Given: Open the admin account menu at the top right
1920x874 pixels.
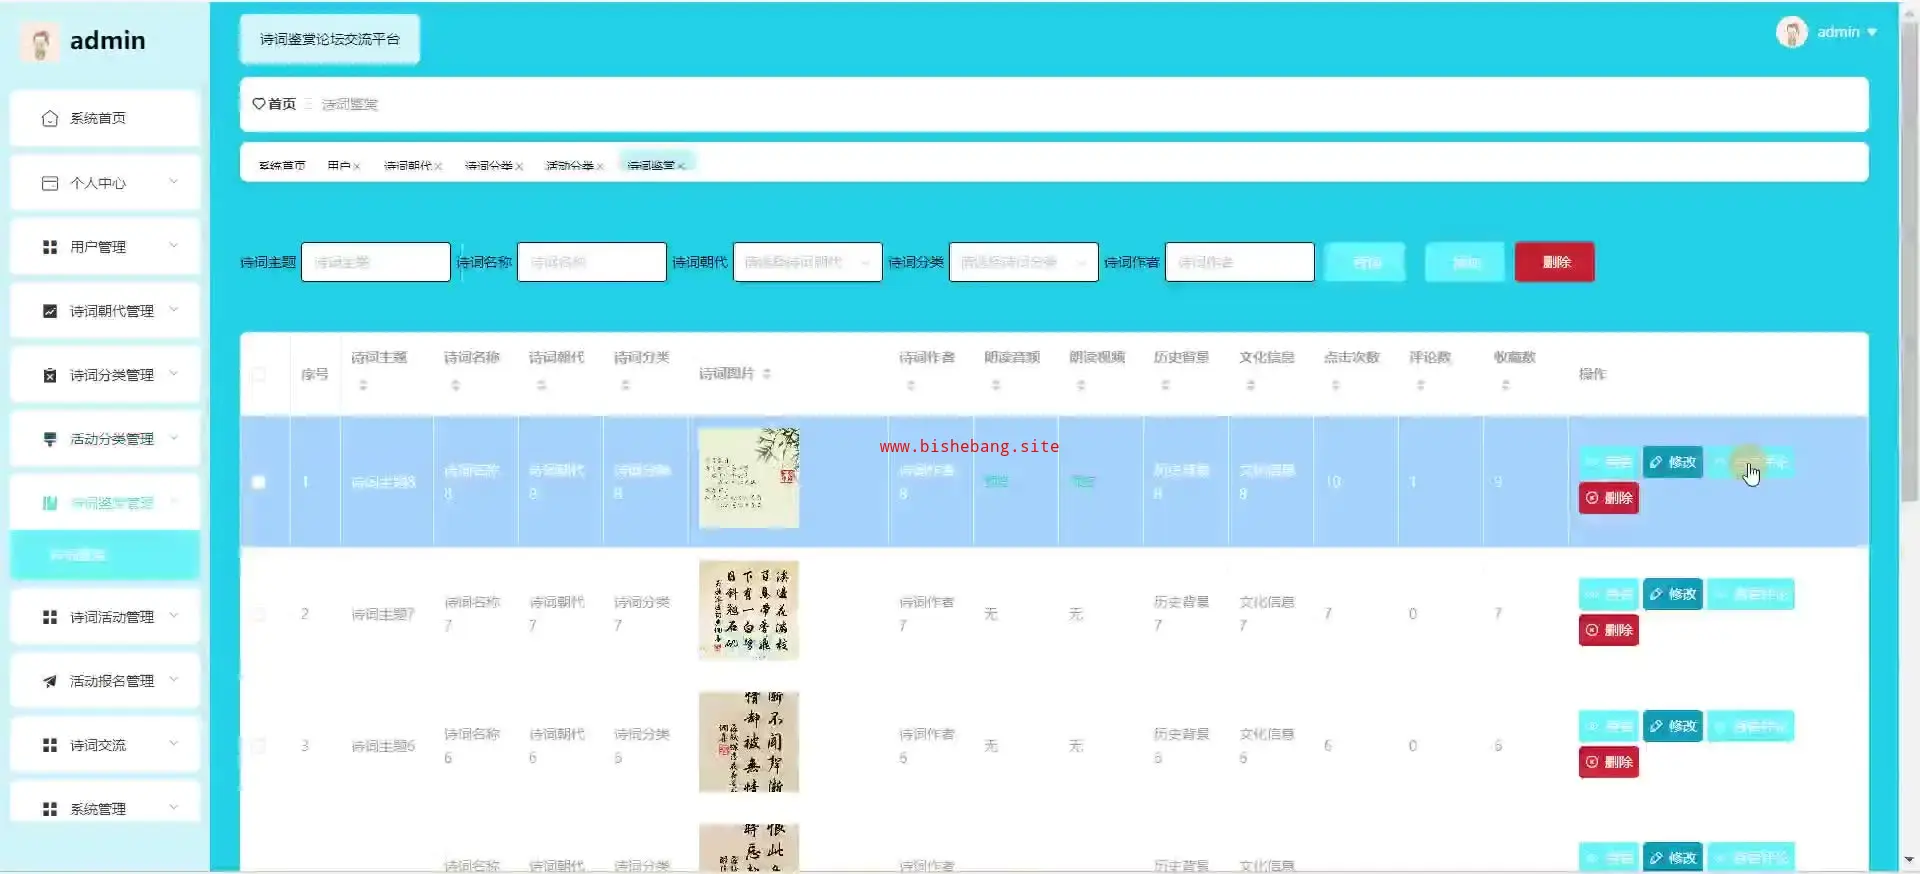Looking at the screenshot, I should coord(1827,32).
